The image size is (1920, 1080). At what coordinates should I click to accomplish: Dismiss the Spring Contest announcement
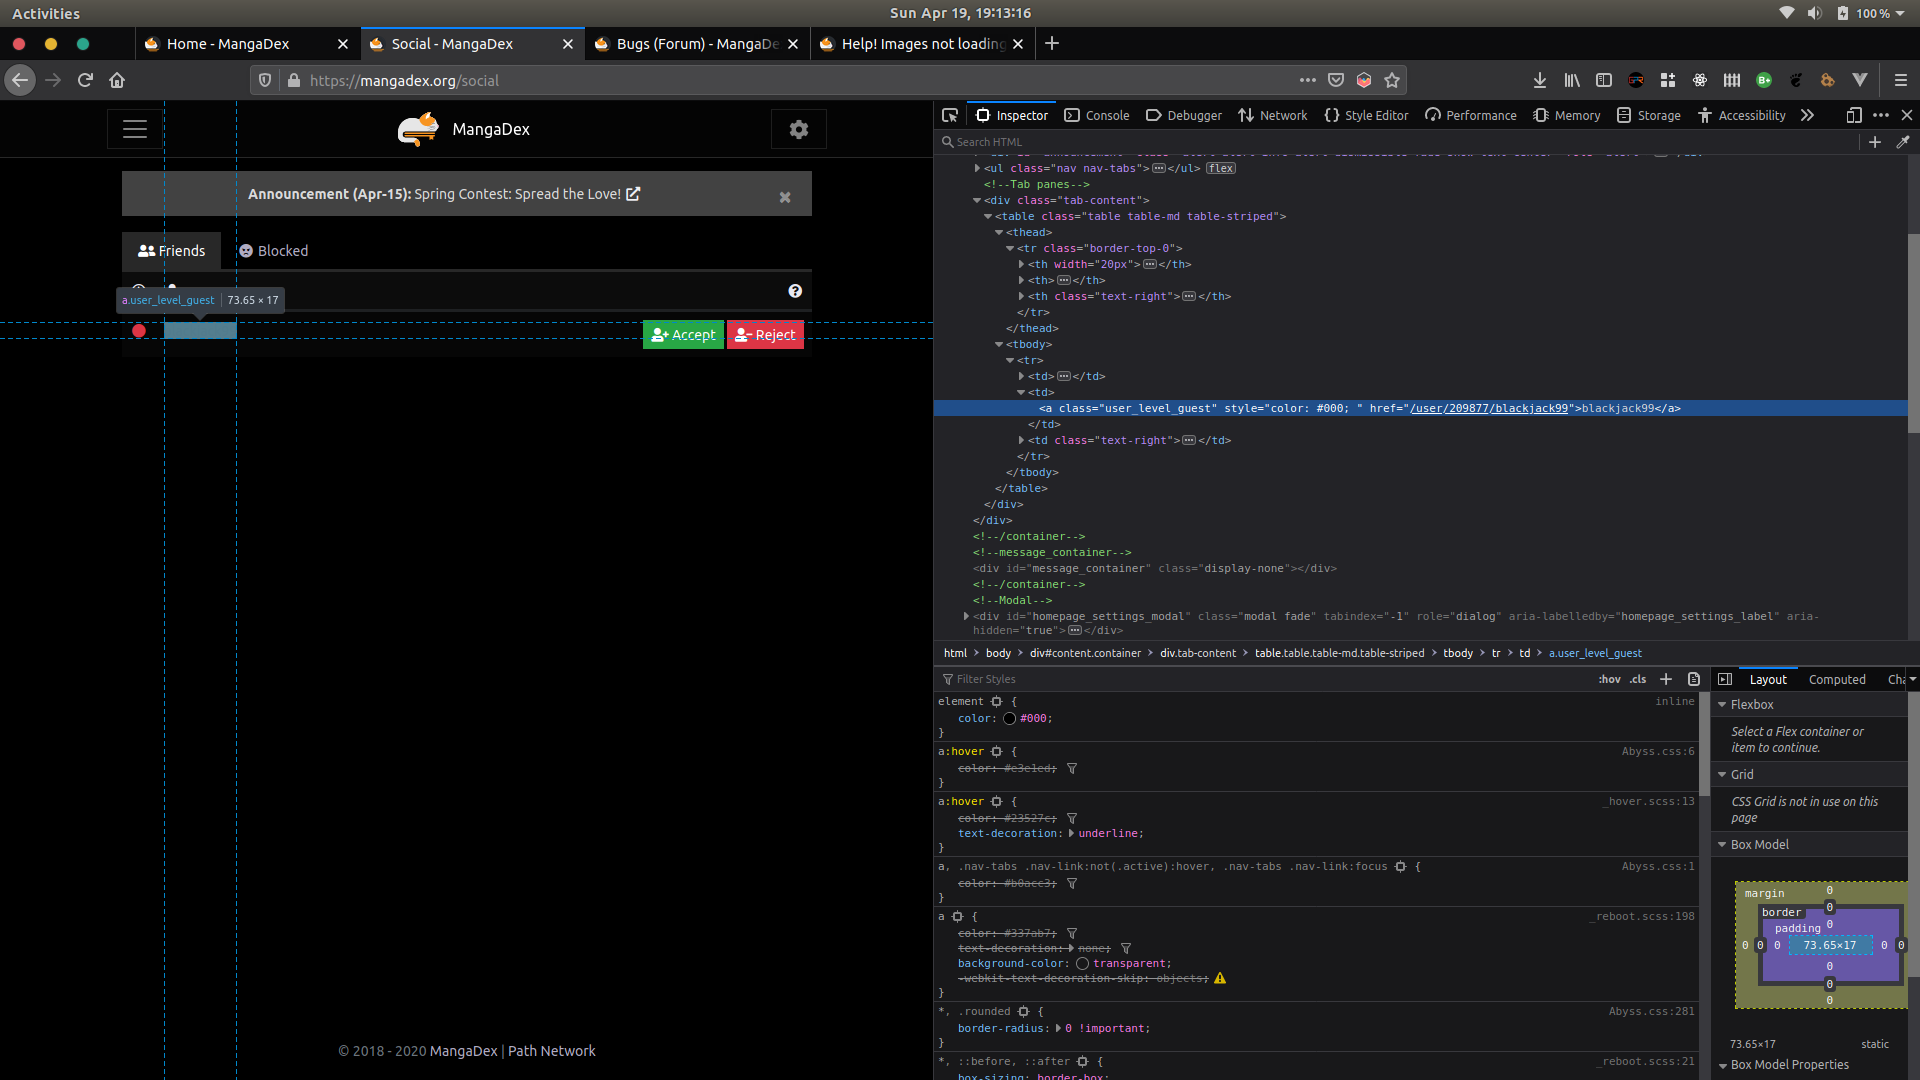pos(785,197)
